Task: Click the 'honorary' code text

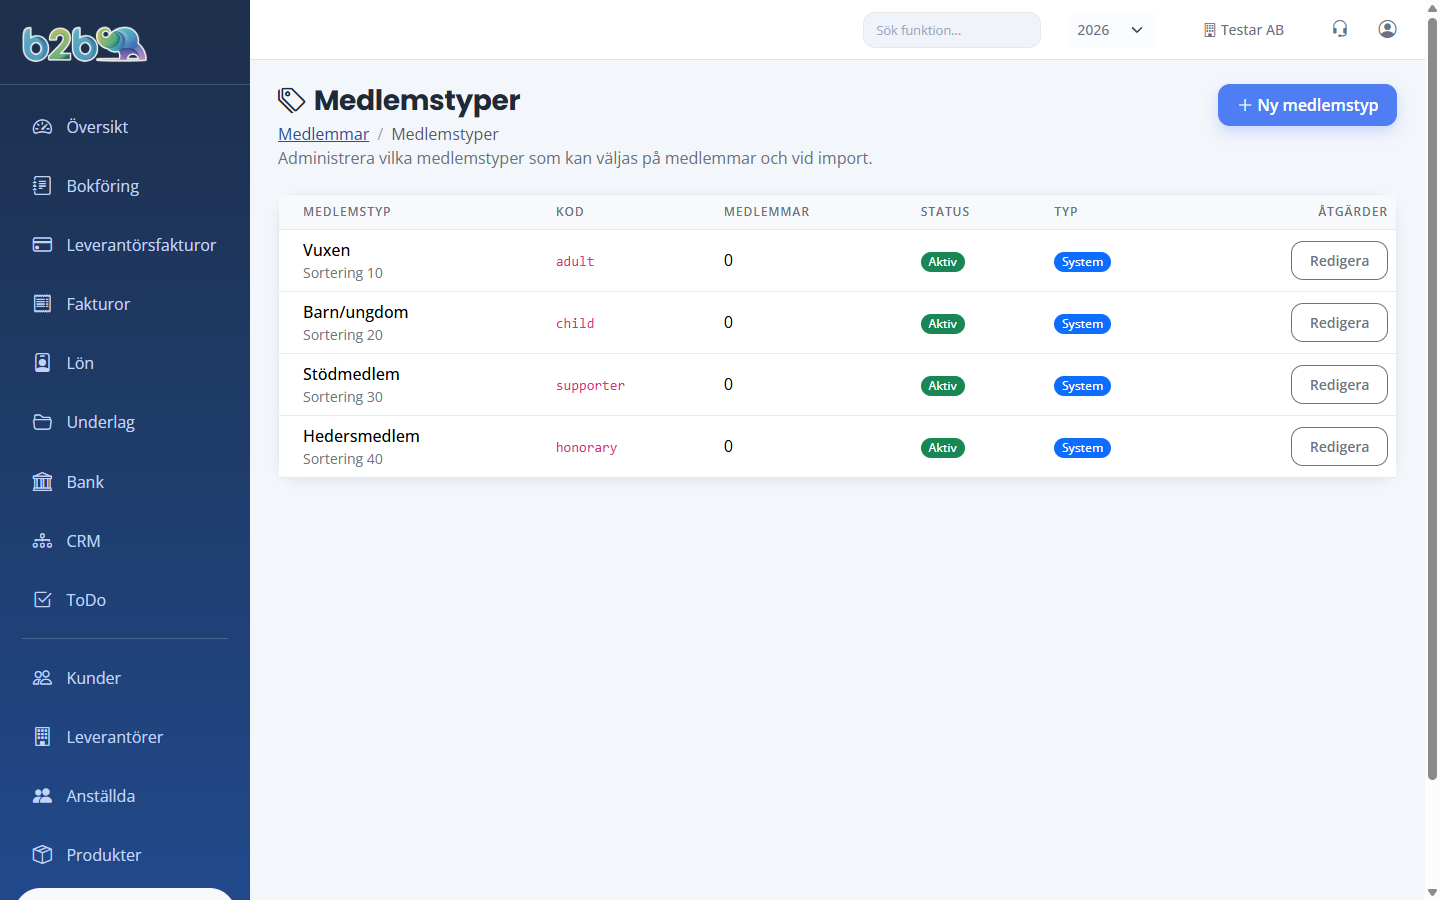Action: pos(586,448)
